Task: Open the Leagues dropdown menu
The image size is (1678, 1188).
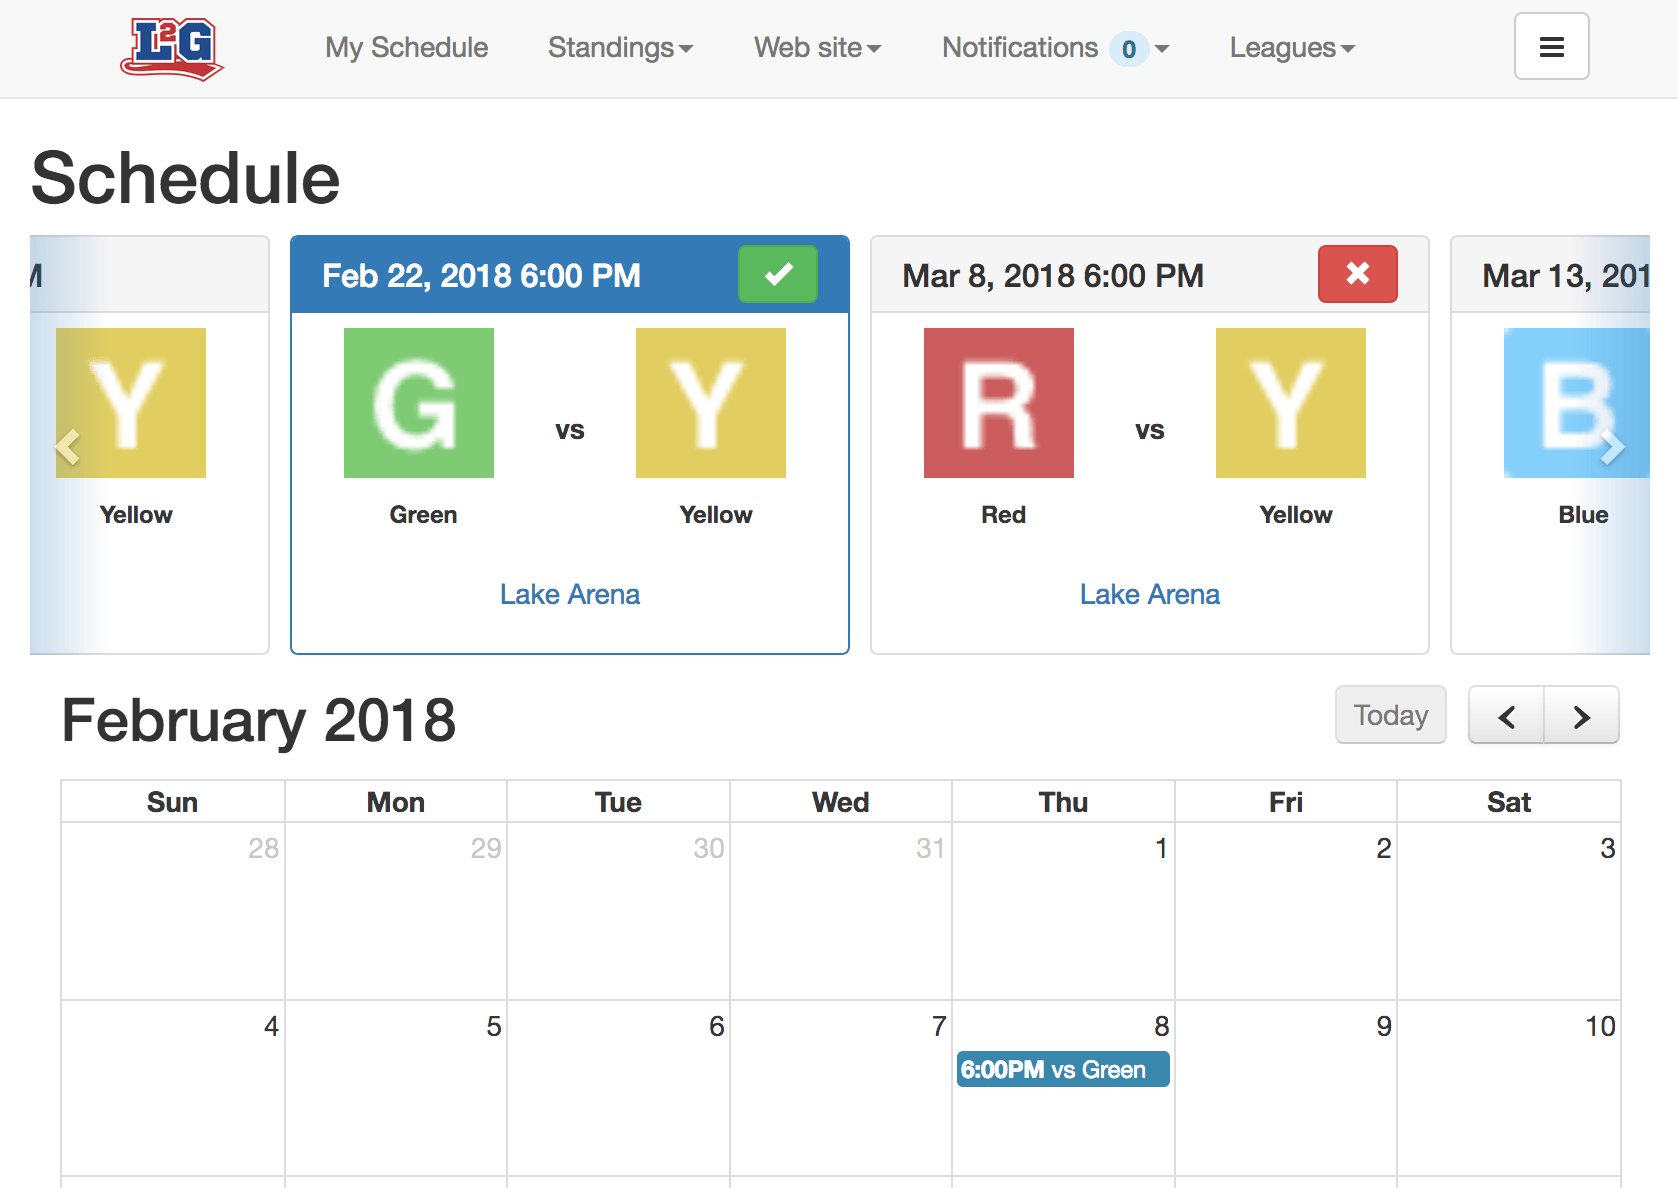Action: tap(1292, 48)
